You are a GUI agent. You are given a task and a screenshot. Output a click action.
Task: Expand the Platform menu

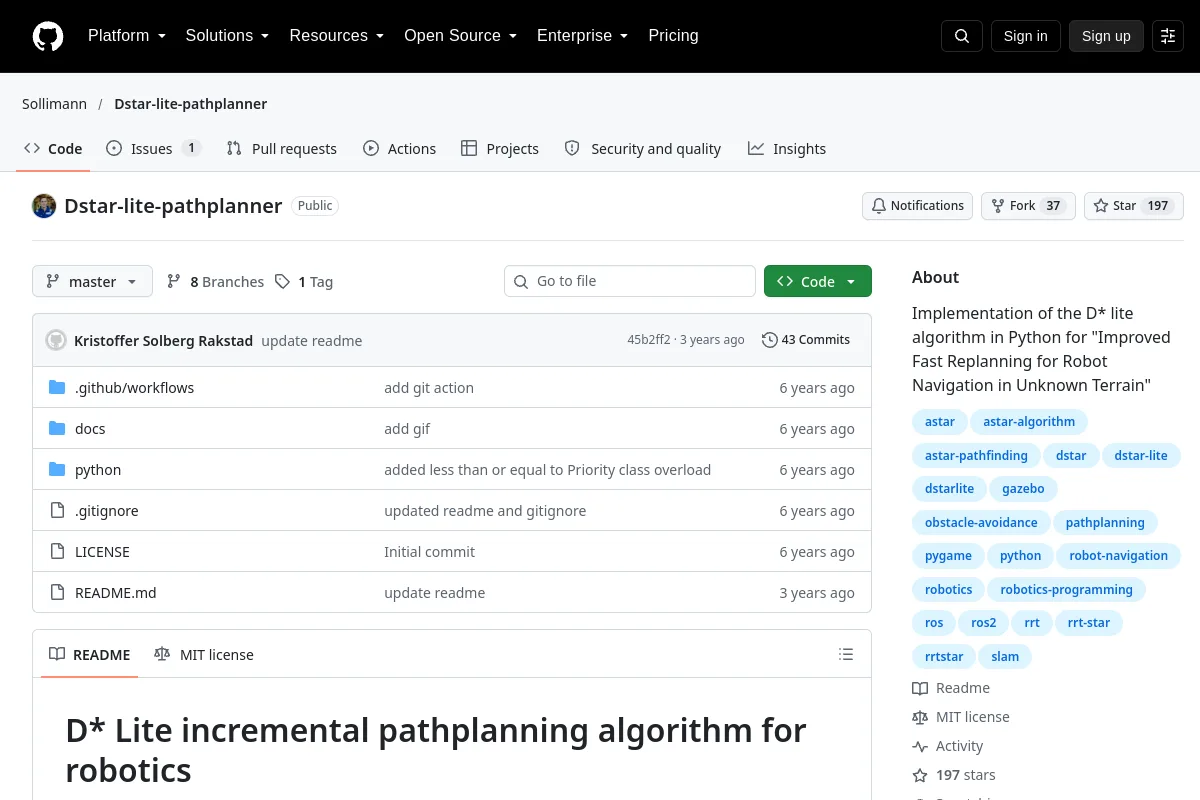coord(126,36)
